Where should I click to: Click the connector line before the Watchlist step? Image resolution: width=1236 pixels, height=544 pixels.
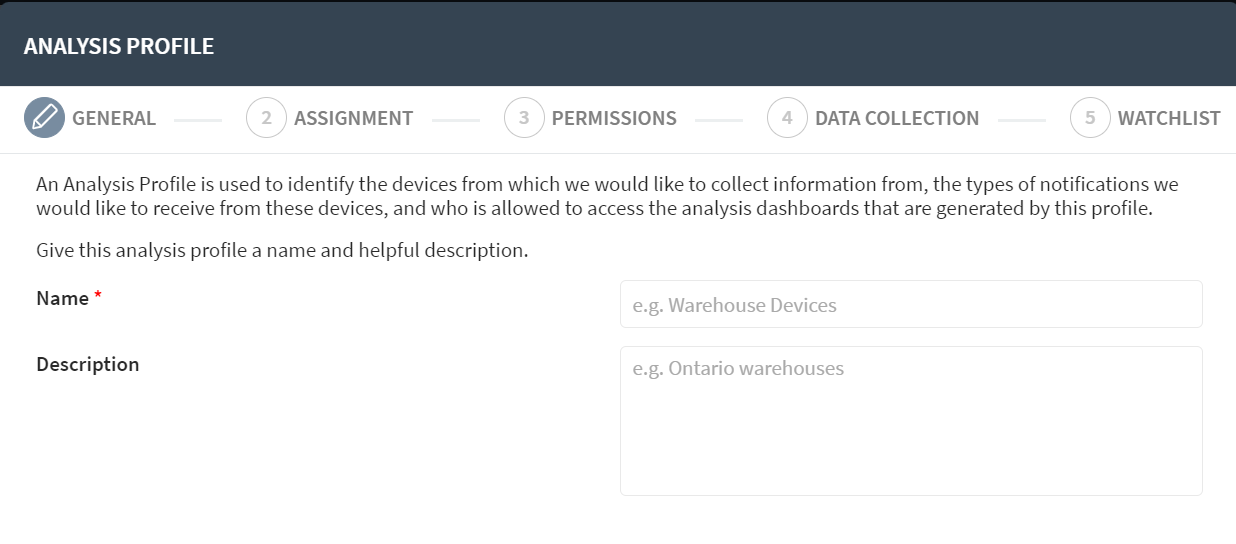tap(1022, 120)
